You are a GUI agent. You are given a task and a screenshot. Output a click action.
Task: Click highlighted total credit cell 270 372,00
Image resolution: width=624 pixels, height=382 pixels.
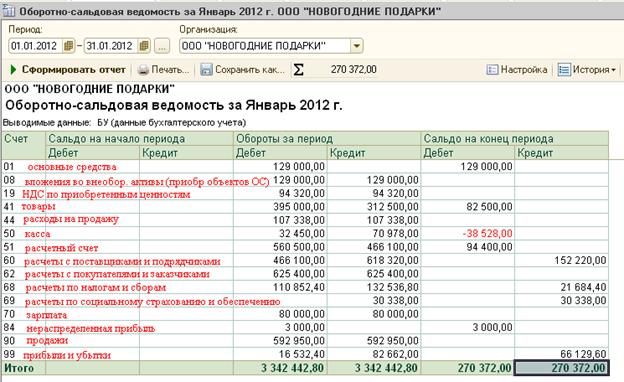coord(562,368)
